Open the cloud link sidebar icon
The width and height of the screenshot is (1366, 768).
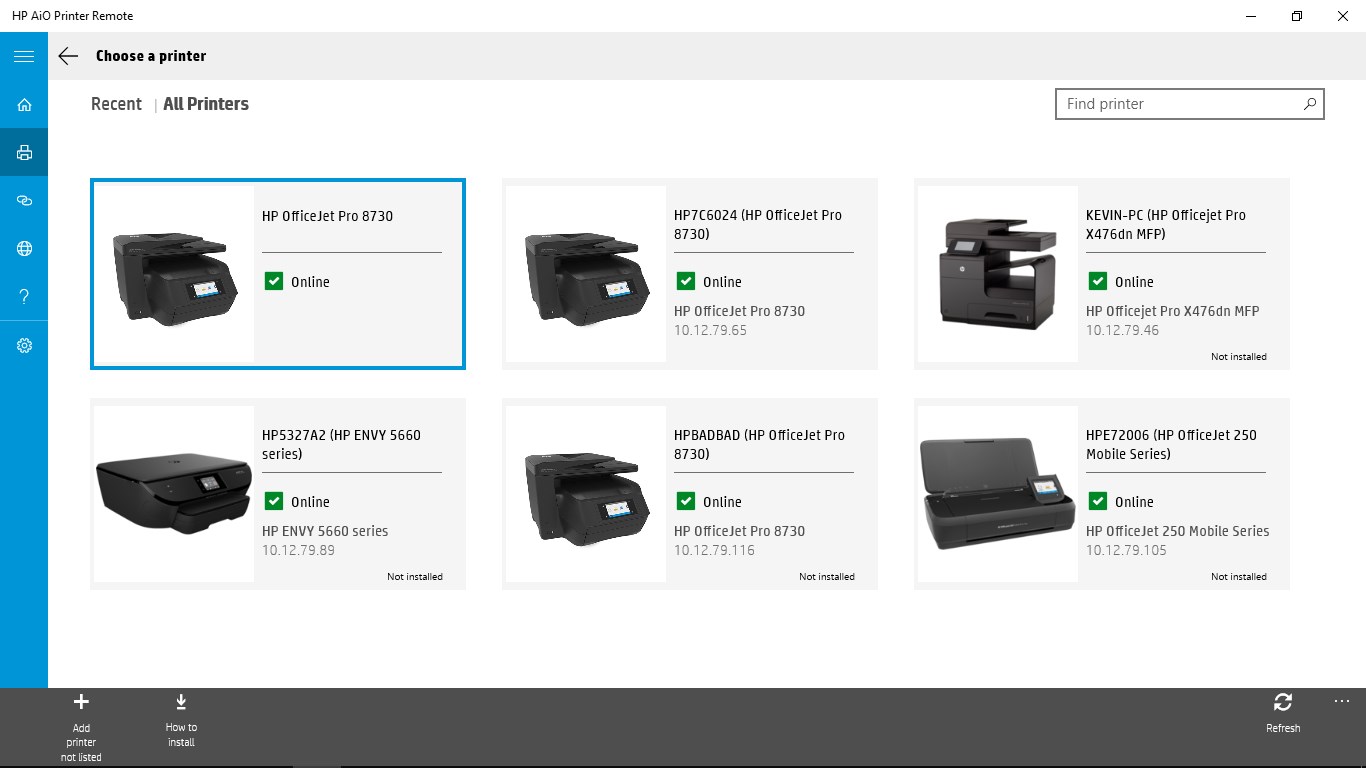click(24, 201)
